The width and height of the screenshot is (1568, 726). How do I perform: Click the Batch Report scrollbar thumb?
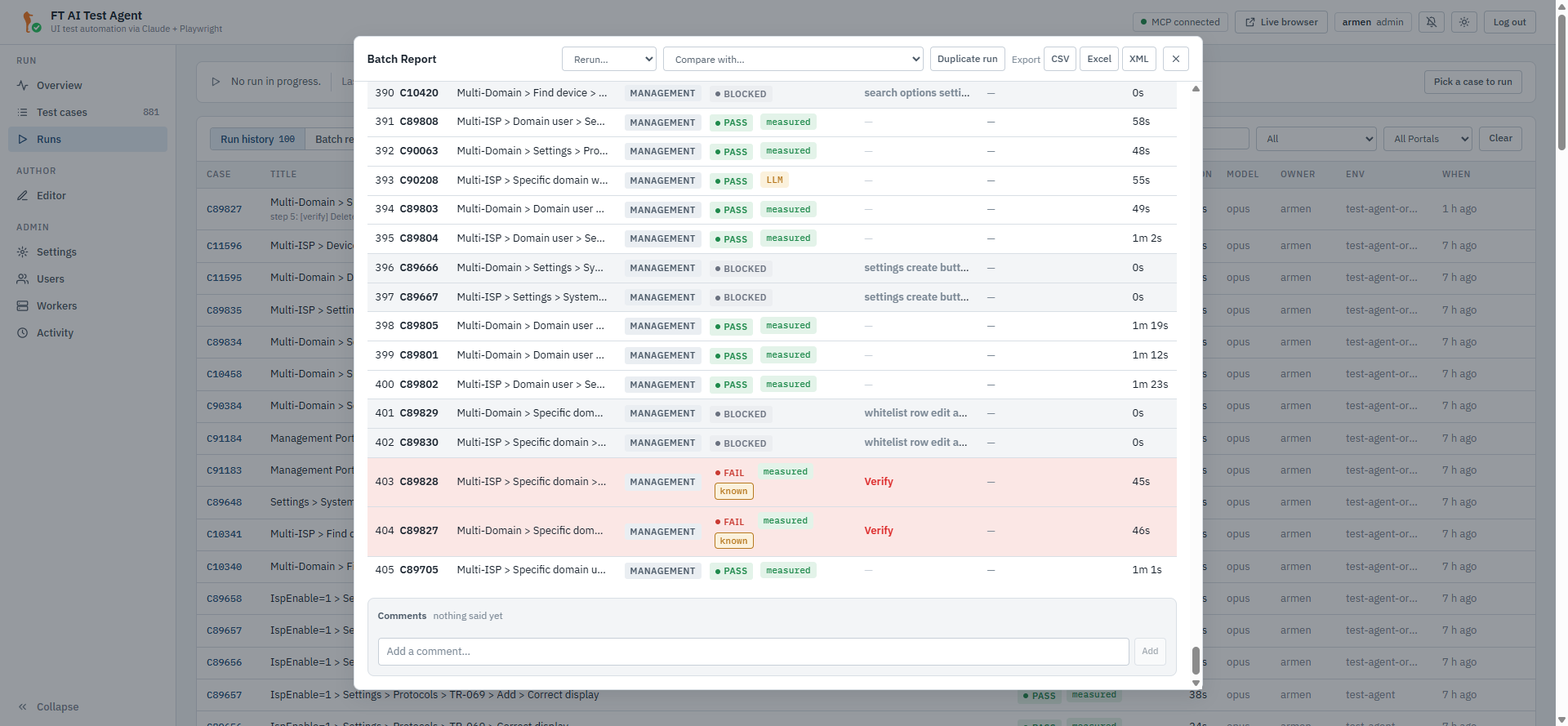click(1195, 660)
